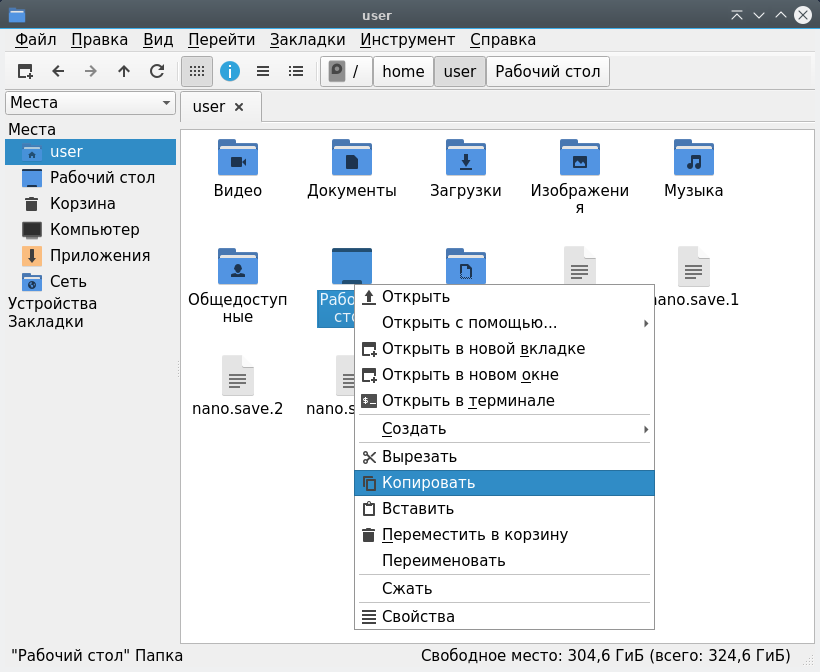820x672 pixels.
Task: Click the home path button
Action: click(x=403, y=71)
